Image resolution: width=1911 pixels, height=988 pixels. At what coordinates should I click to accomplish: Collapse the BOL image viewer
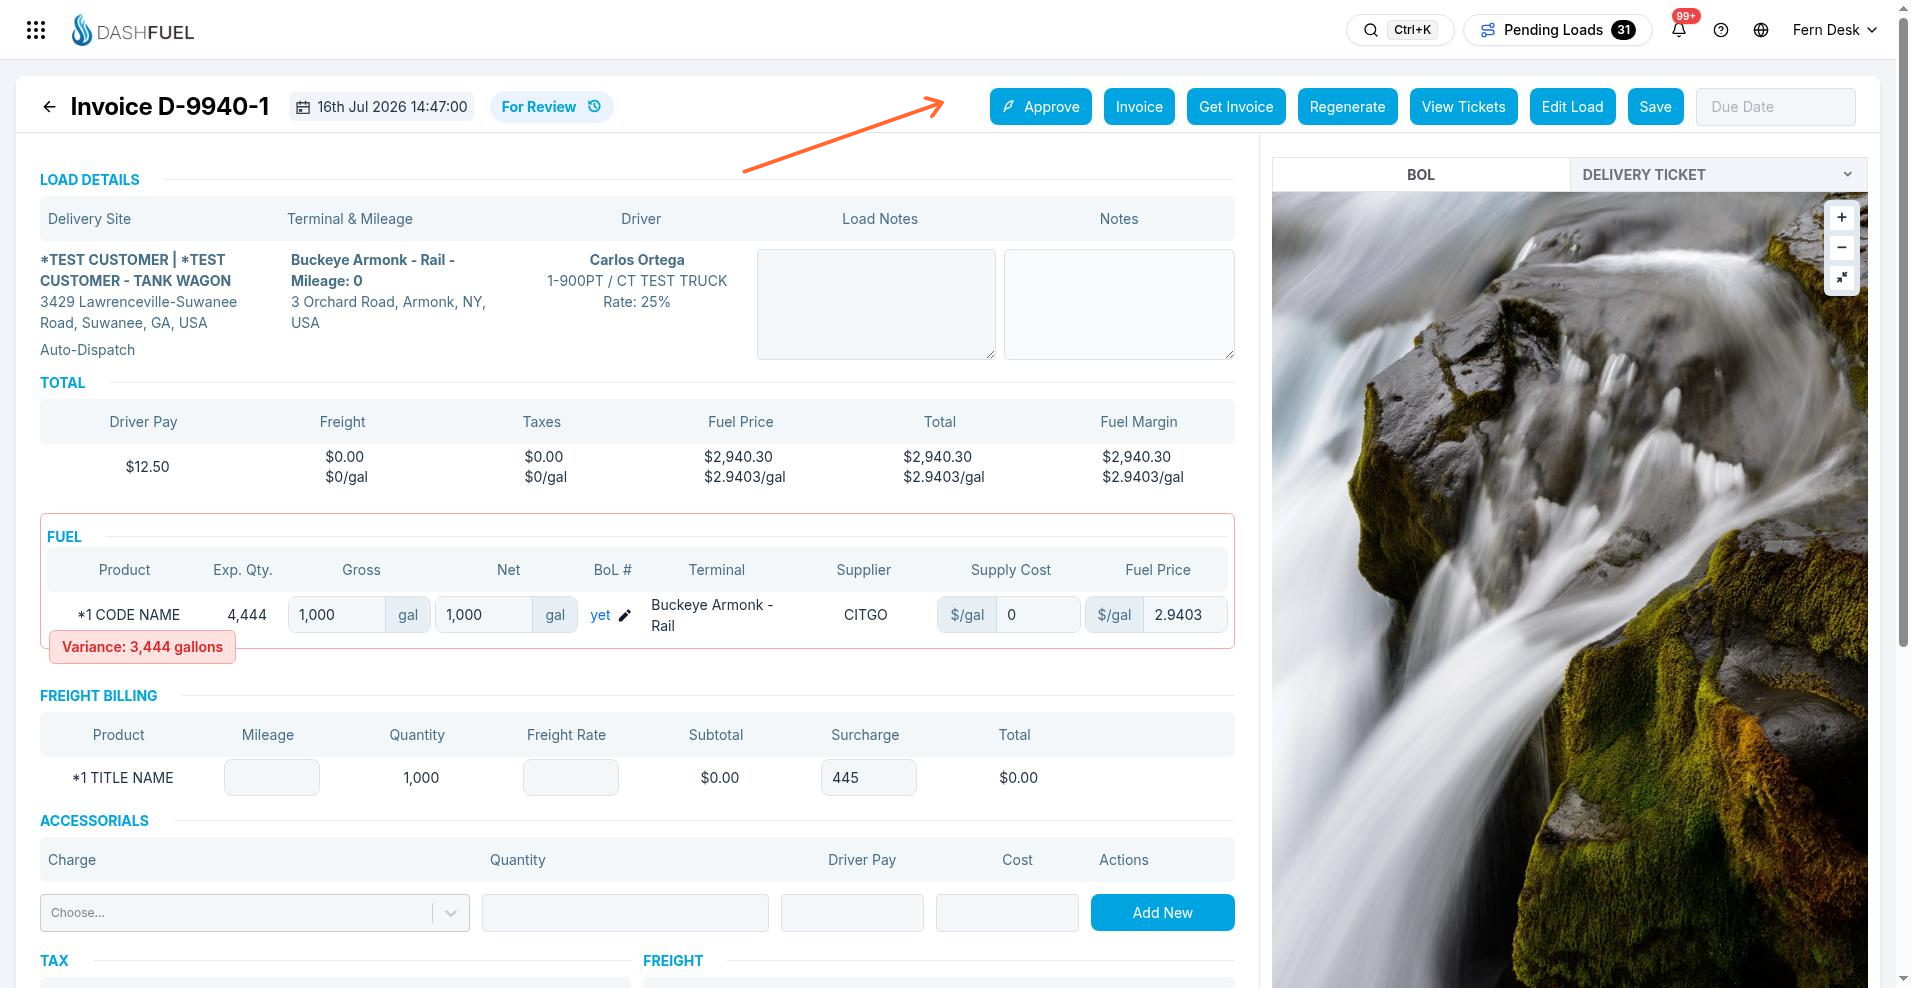click(x=1842, y=277)
